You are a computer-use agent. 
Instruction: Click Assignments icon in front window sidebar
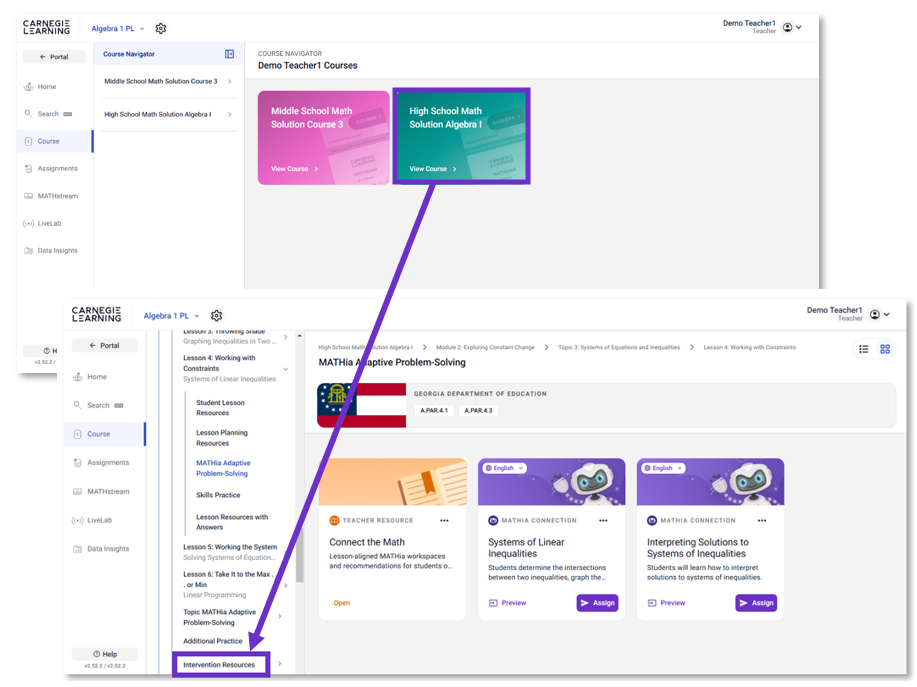(x=77, y=462)
